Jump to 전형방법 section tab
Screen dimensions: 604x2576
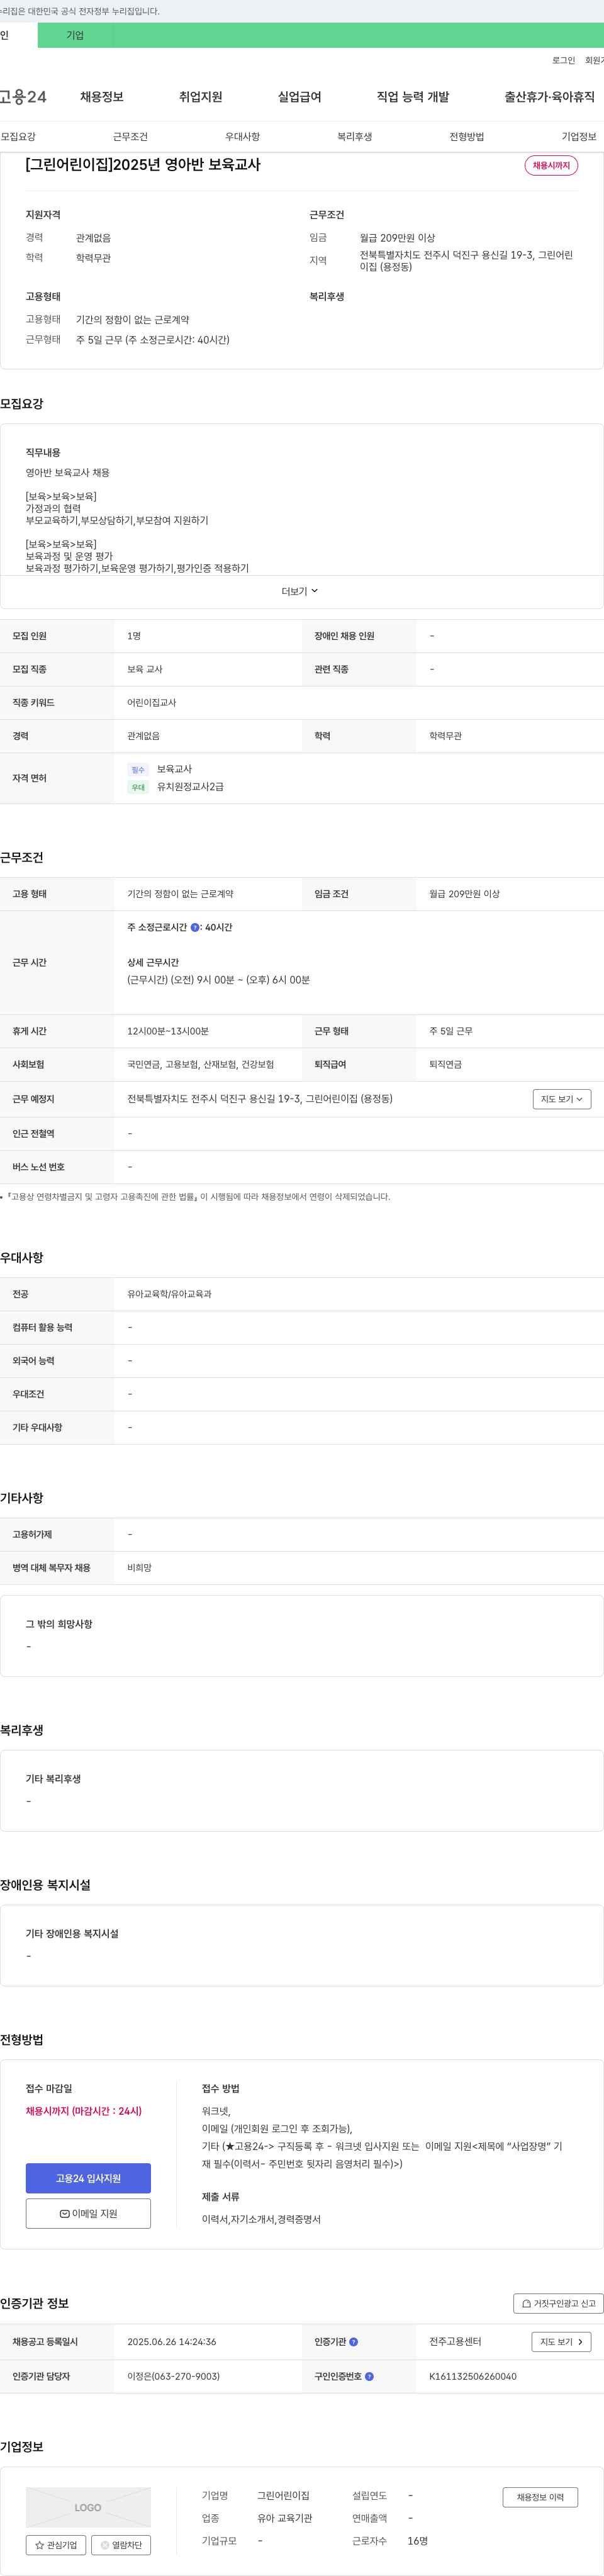(x=466, y=137)
